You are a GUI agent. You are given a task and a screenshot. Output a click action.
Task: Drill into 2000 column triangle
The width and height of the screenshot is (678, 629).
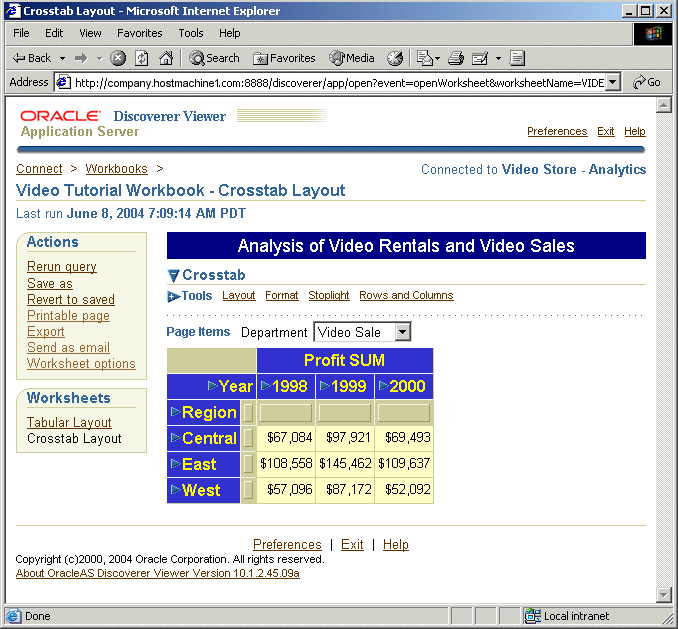coord(383,386)
